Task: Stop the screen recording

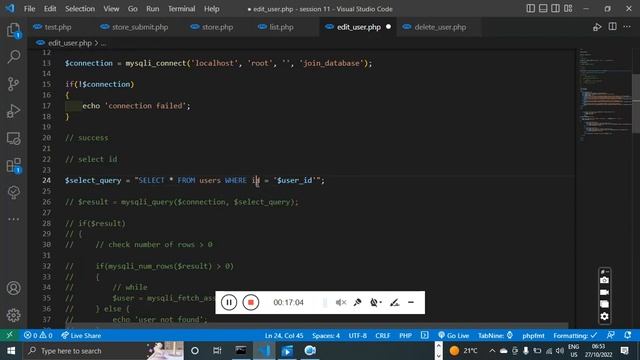Action: (251, 302)
